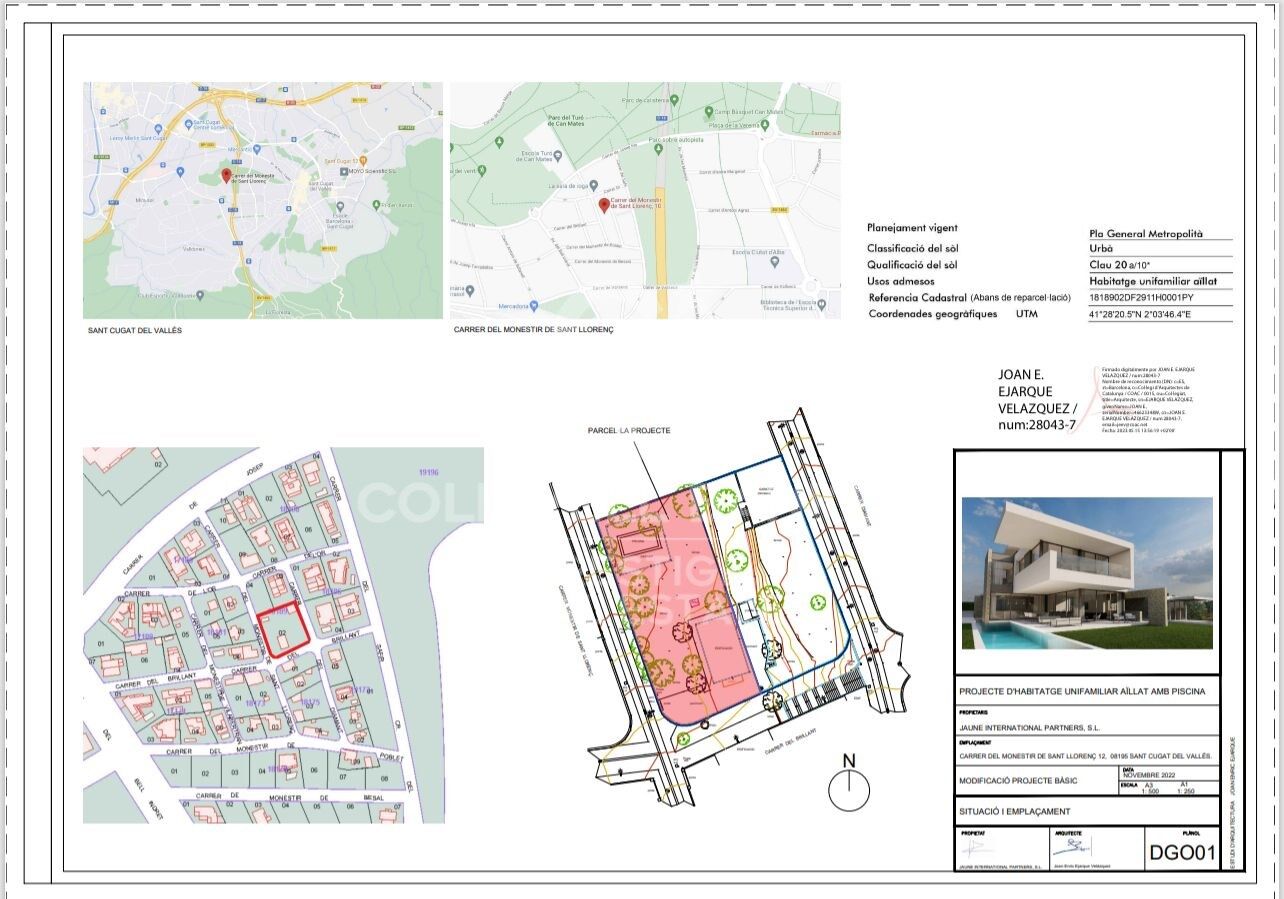The height and width of the screenshot is (899, 1284).
Task: Click the Parc sobre autopista park marker
Action: pyautogui.click(x=656, y=150)
